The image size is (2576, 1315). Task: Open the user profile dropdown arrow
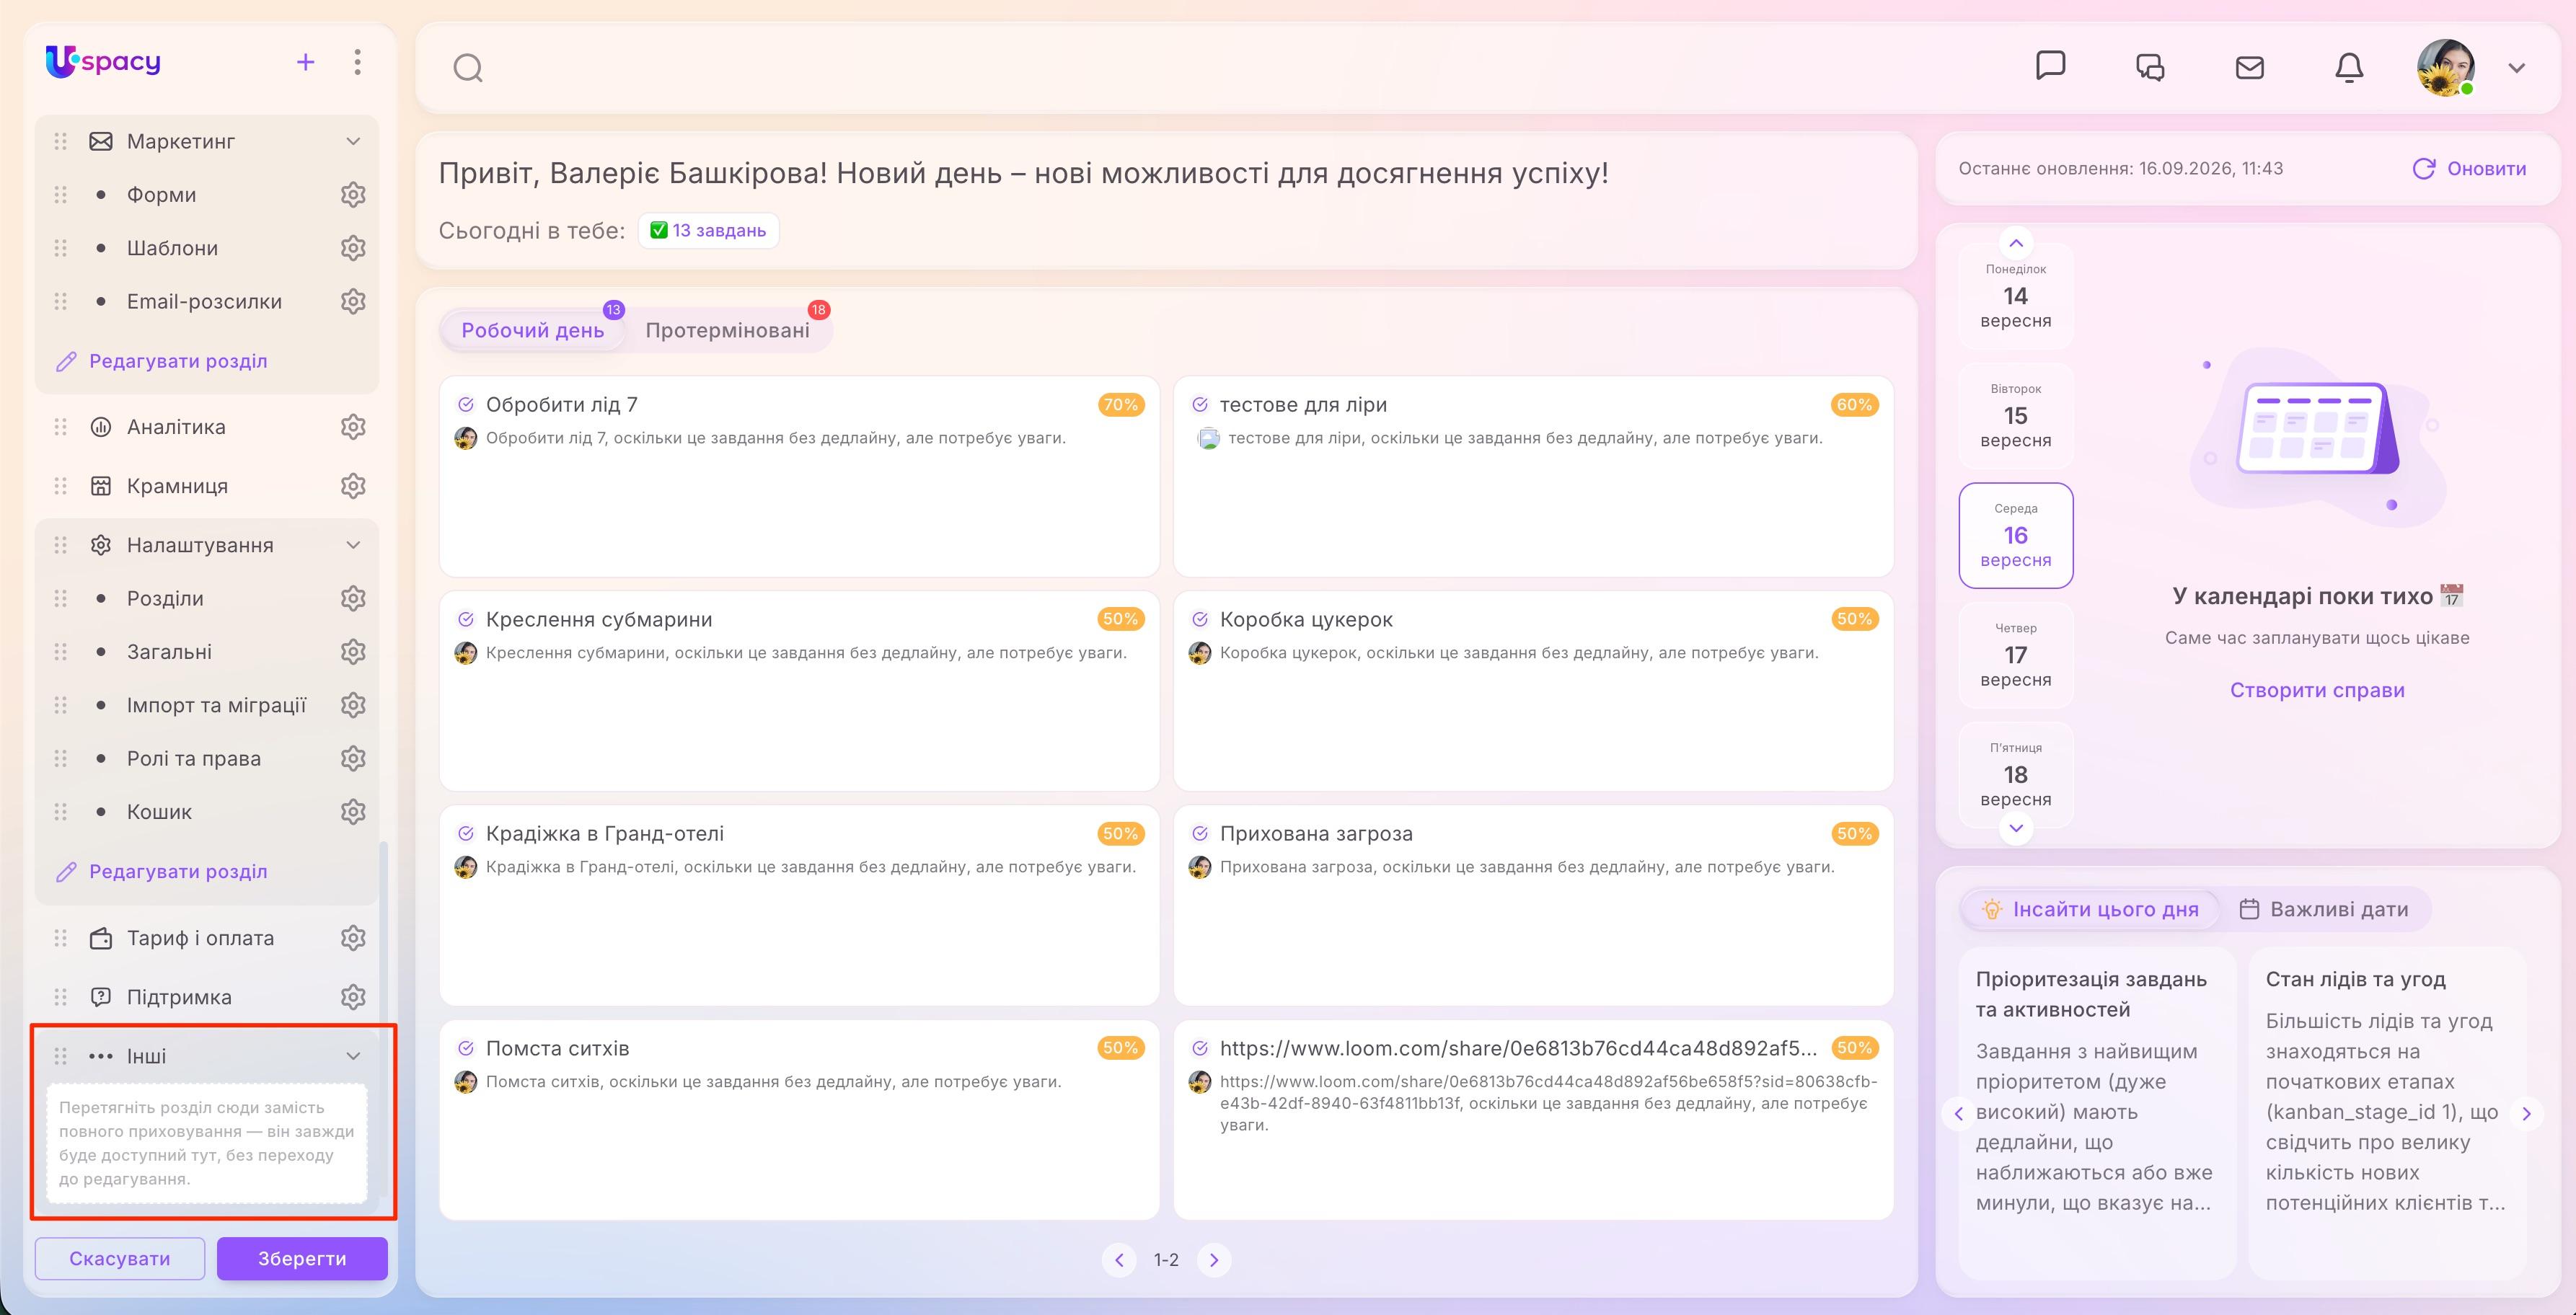[2517, 68]
